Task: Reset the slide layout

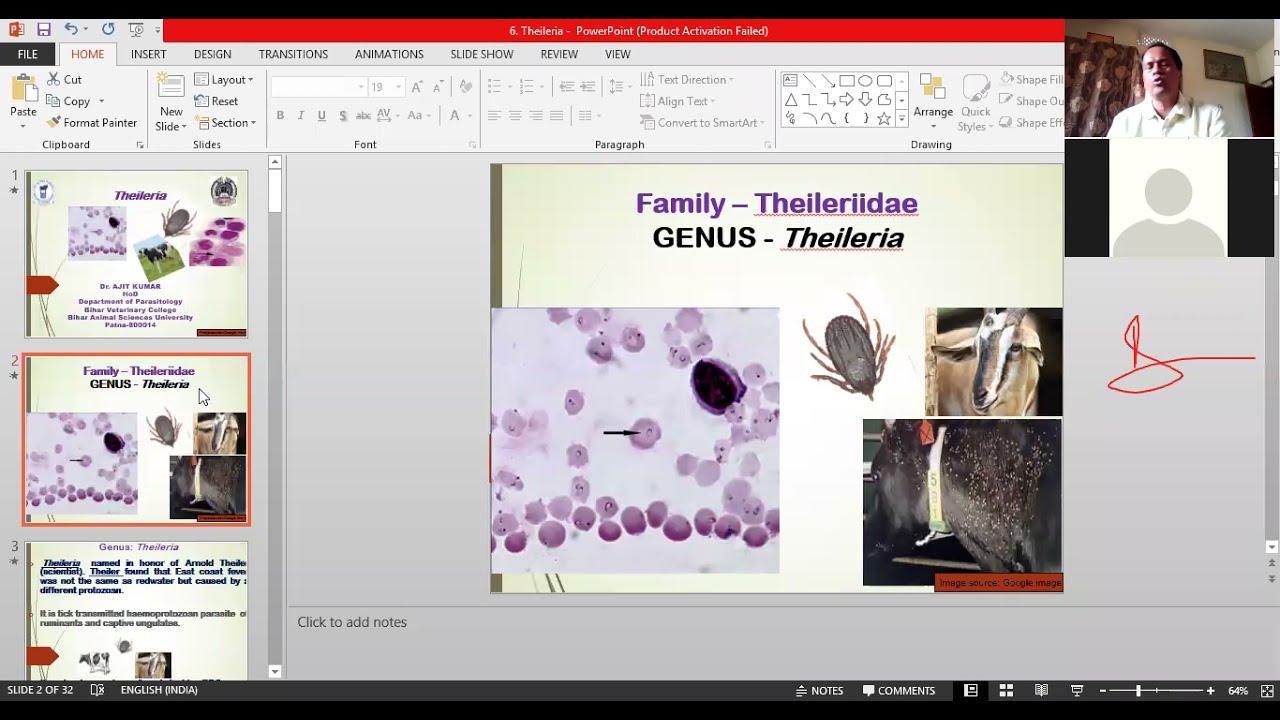Action: pyautogui.click(x=216, y=101)
